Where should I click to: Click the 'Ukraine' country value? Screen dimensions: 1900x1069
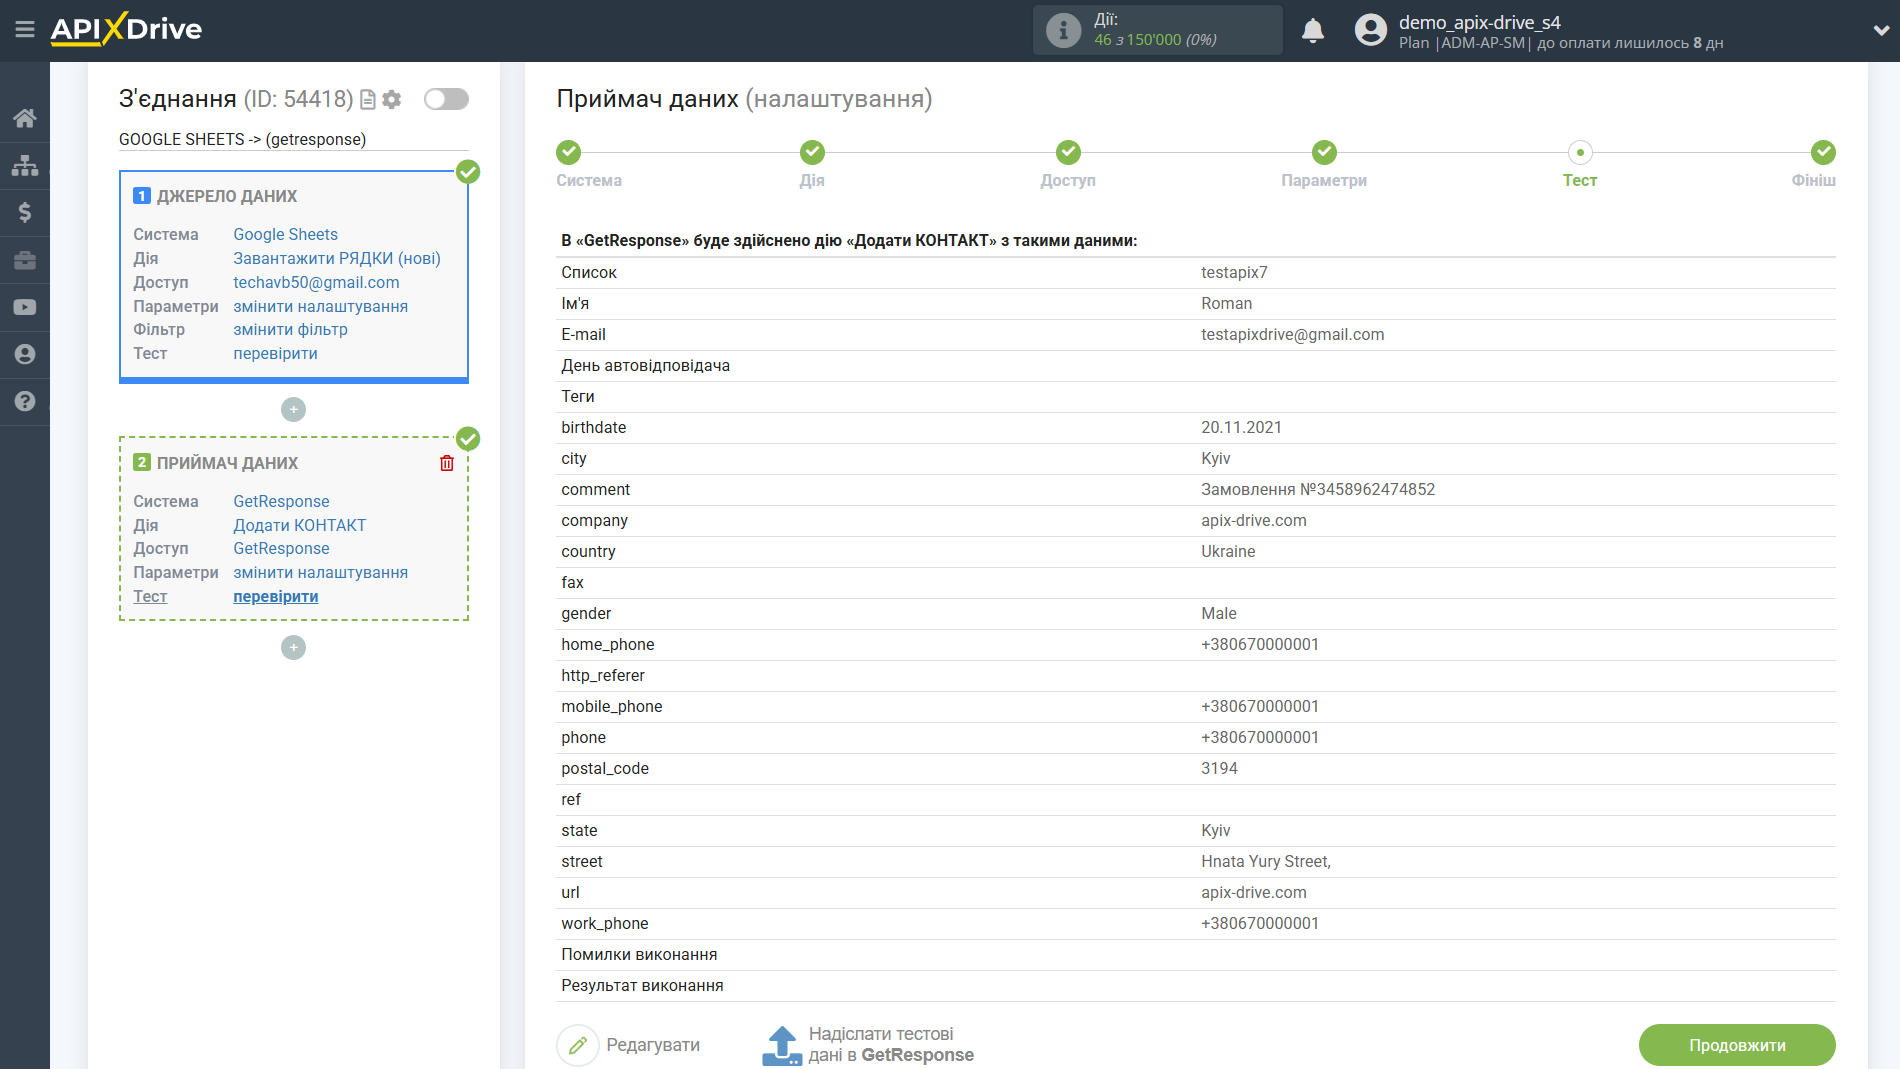(1228, 551)
